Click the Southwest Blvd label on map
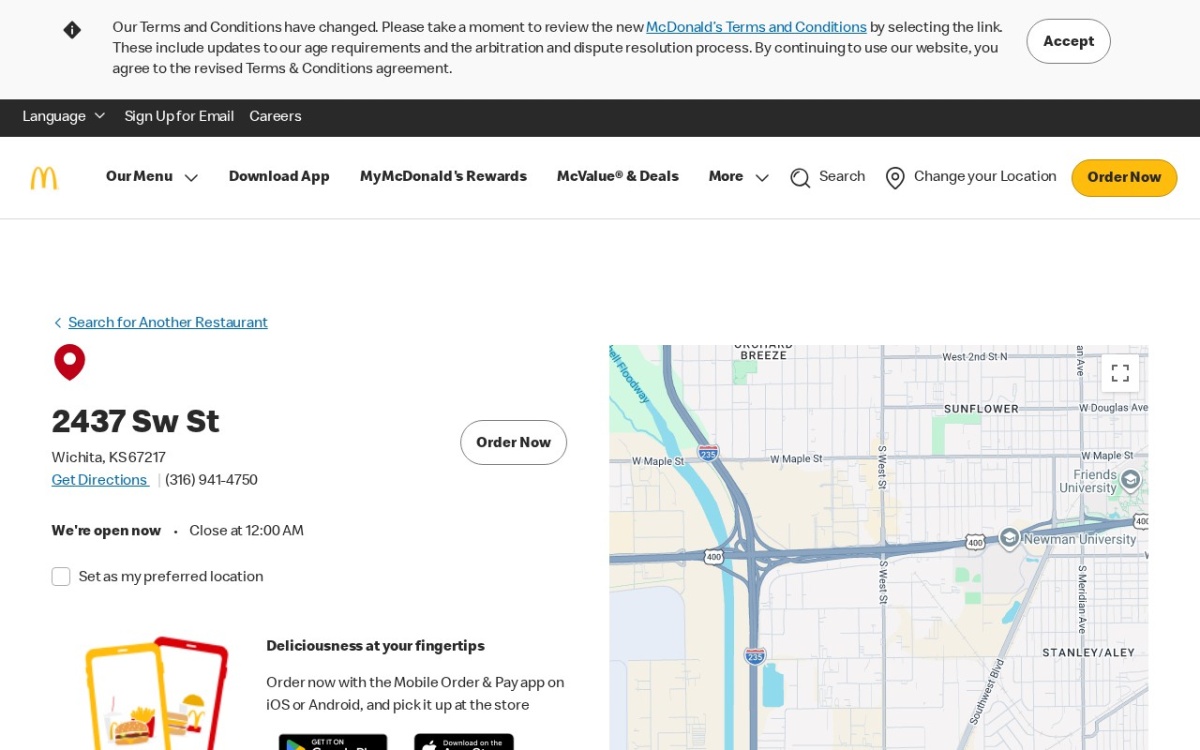This screenshot has width=1200, height=750. coord(986,691)
